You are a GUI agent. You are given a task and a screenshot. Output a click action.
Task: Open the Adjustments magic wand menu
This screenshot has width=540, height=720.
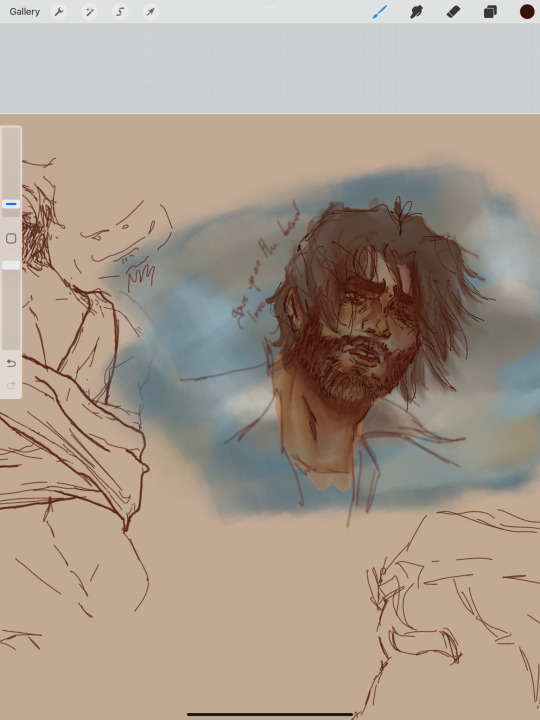pyautogui.click(x=90, y=12)
